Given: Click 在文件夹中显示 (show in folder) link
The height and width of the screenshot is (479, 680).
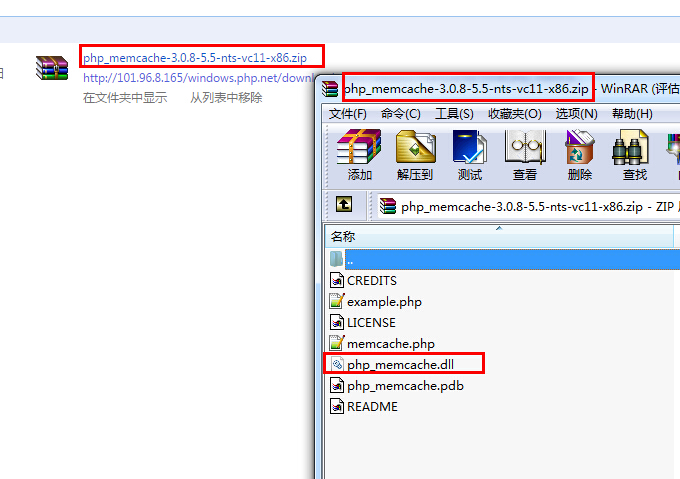Looking at the screenshot, I should [125, 98].
